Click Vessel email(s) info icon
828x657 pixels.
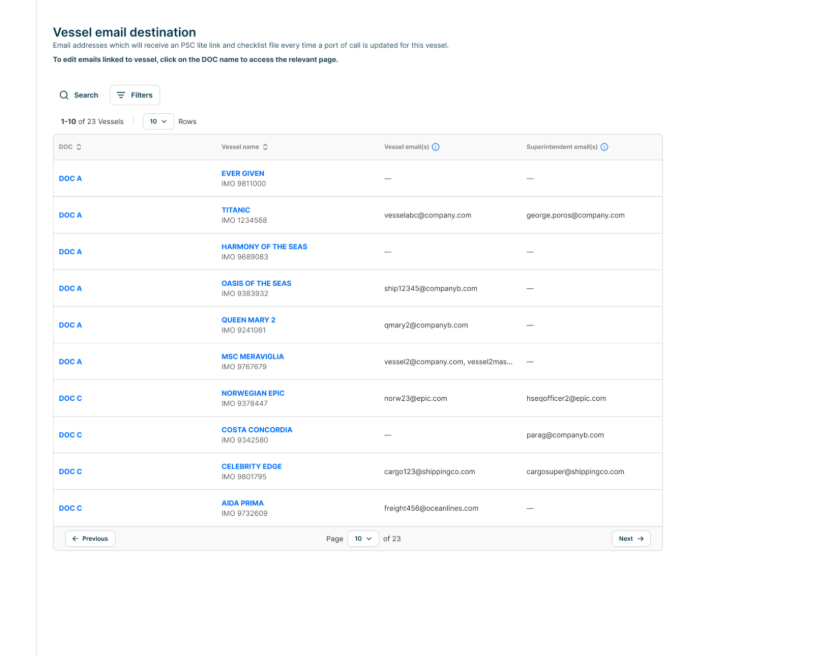point(436,147)
